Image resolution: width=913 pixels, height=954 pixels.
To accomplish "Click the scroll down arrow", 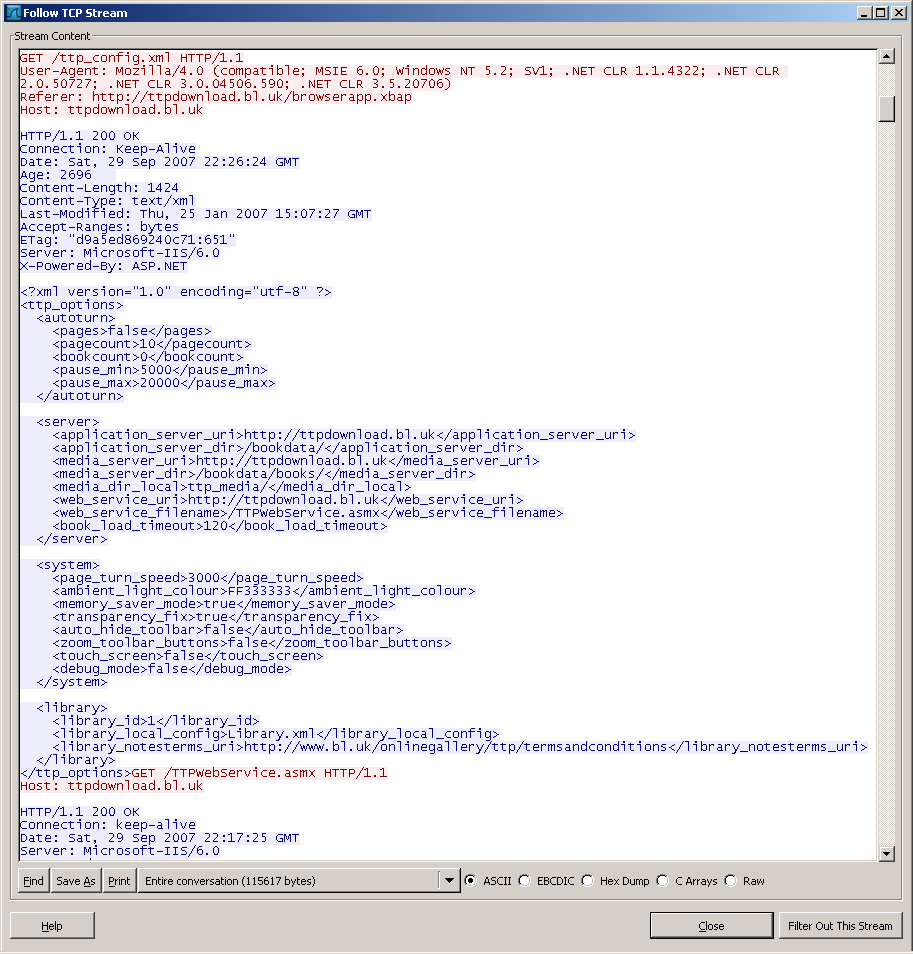I will 887,854.
